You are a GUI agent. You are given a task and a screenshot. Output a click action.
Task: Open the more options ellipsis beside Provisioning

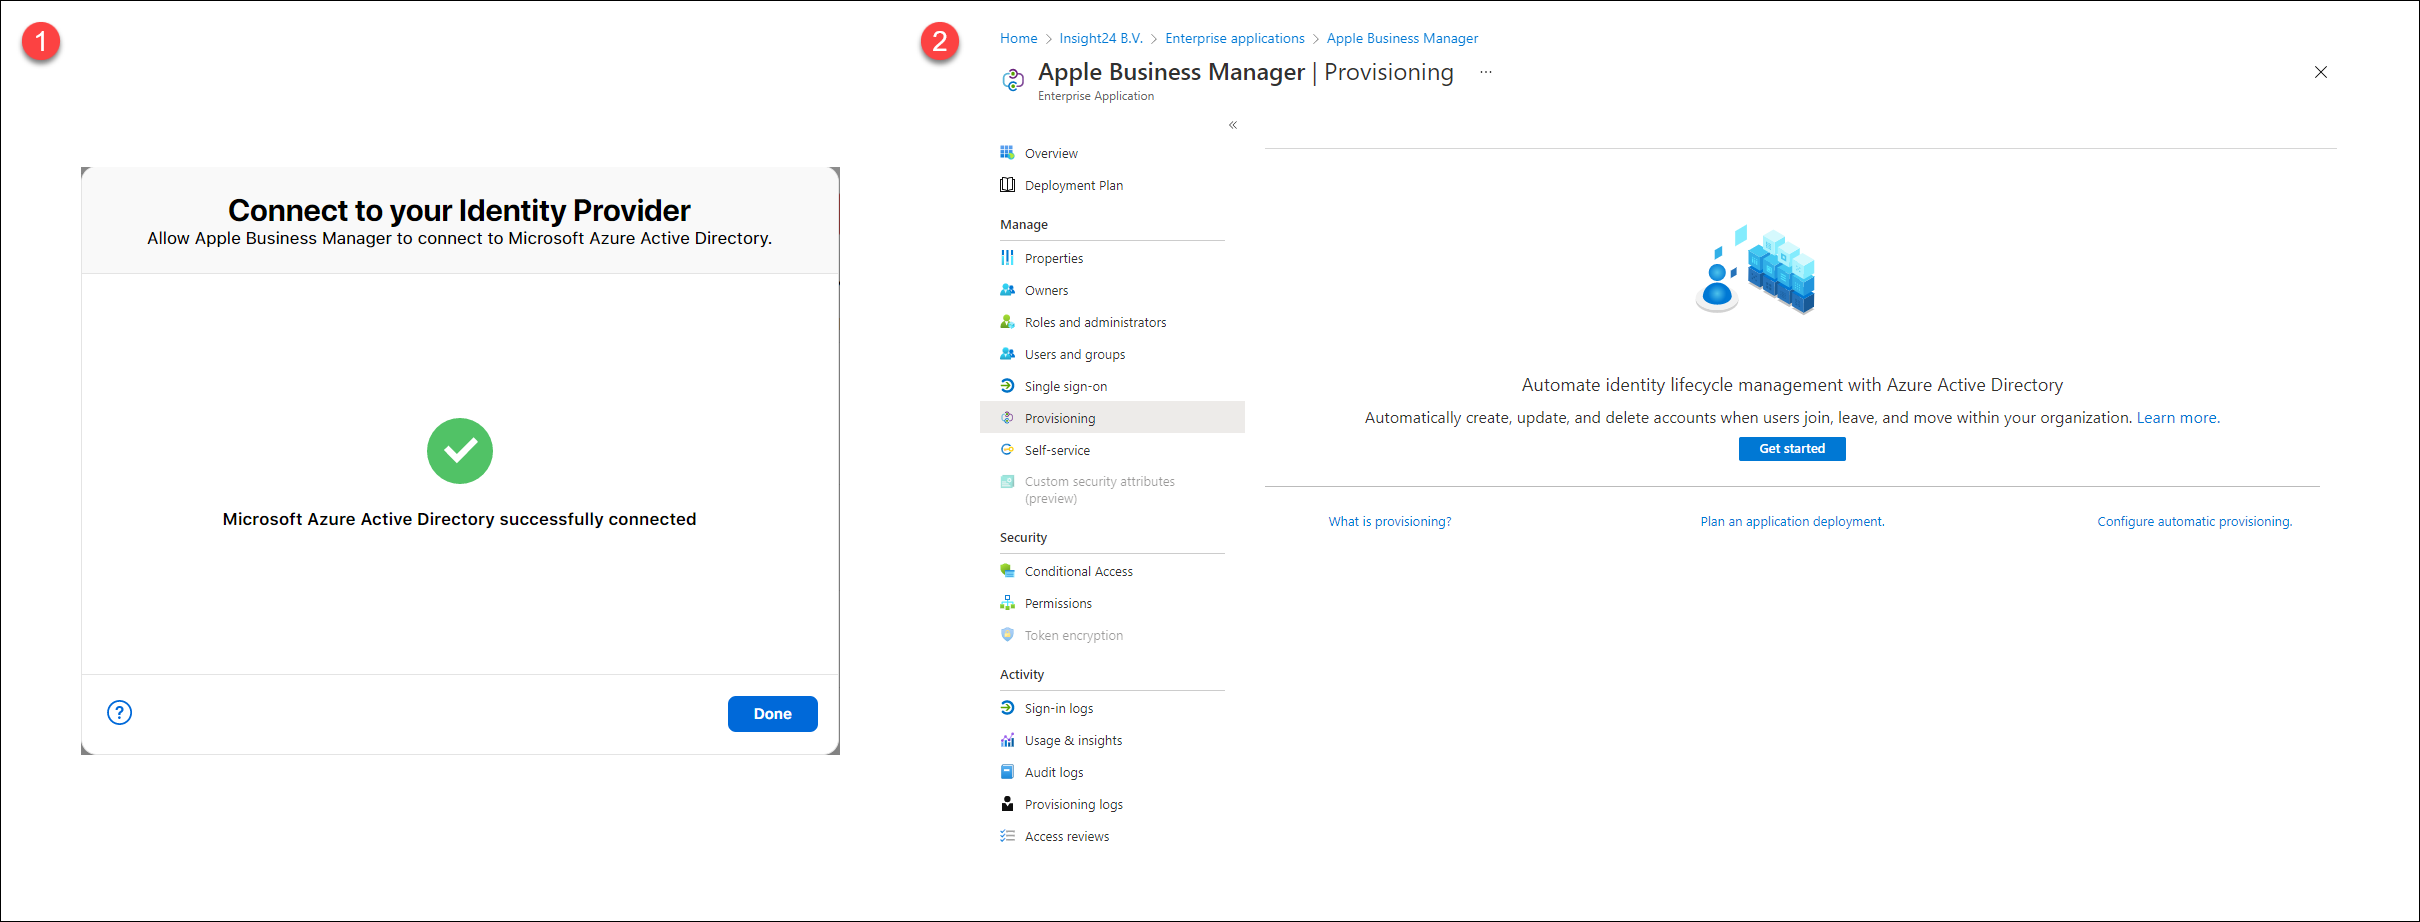pyautogui.click(x=1486, y=72)
